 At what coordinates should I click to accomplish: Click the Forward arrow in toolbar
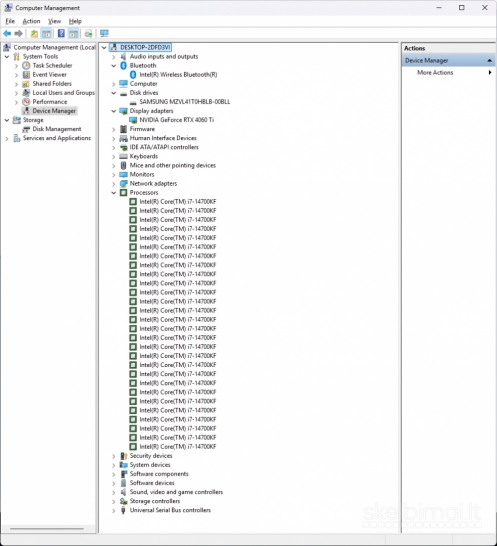(18, 33)
